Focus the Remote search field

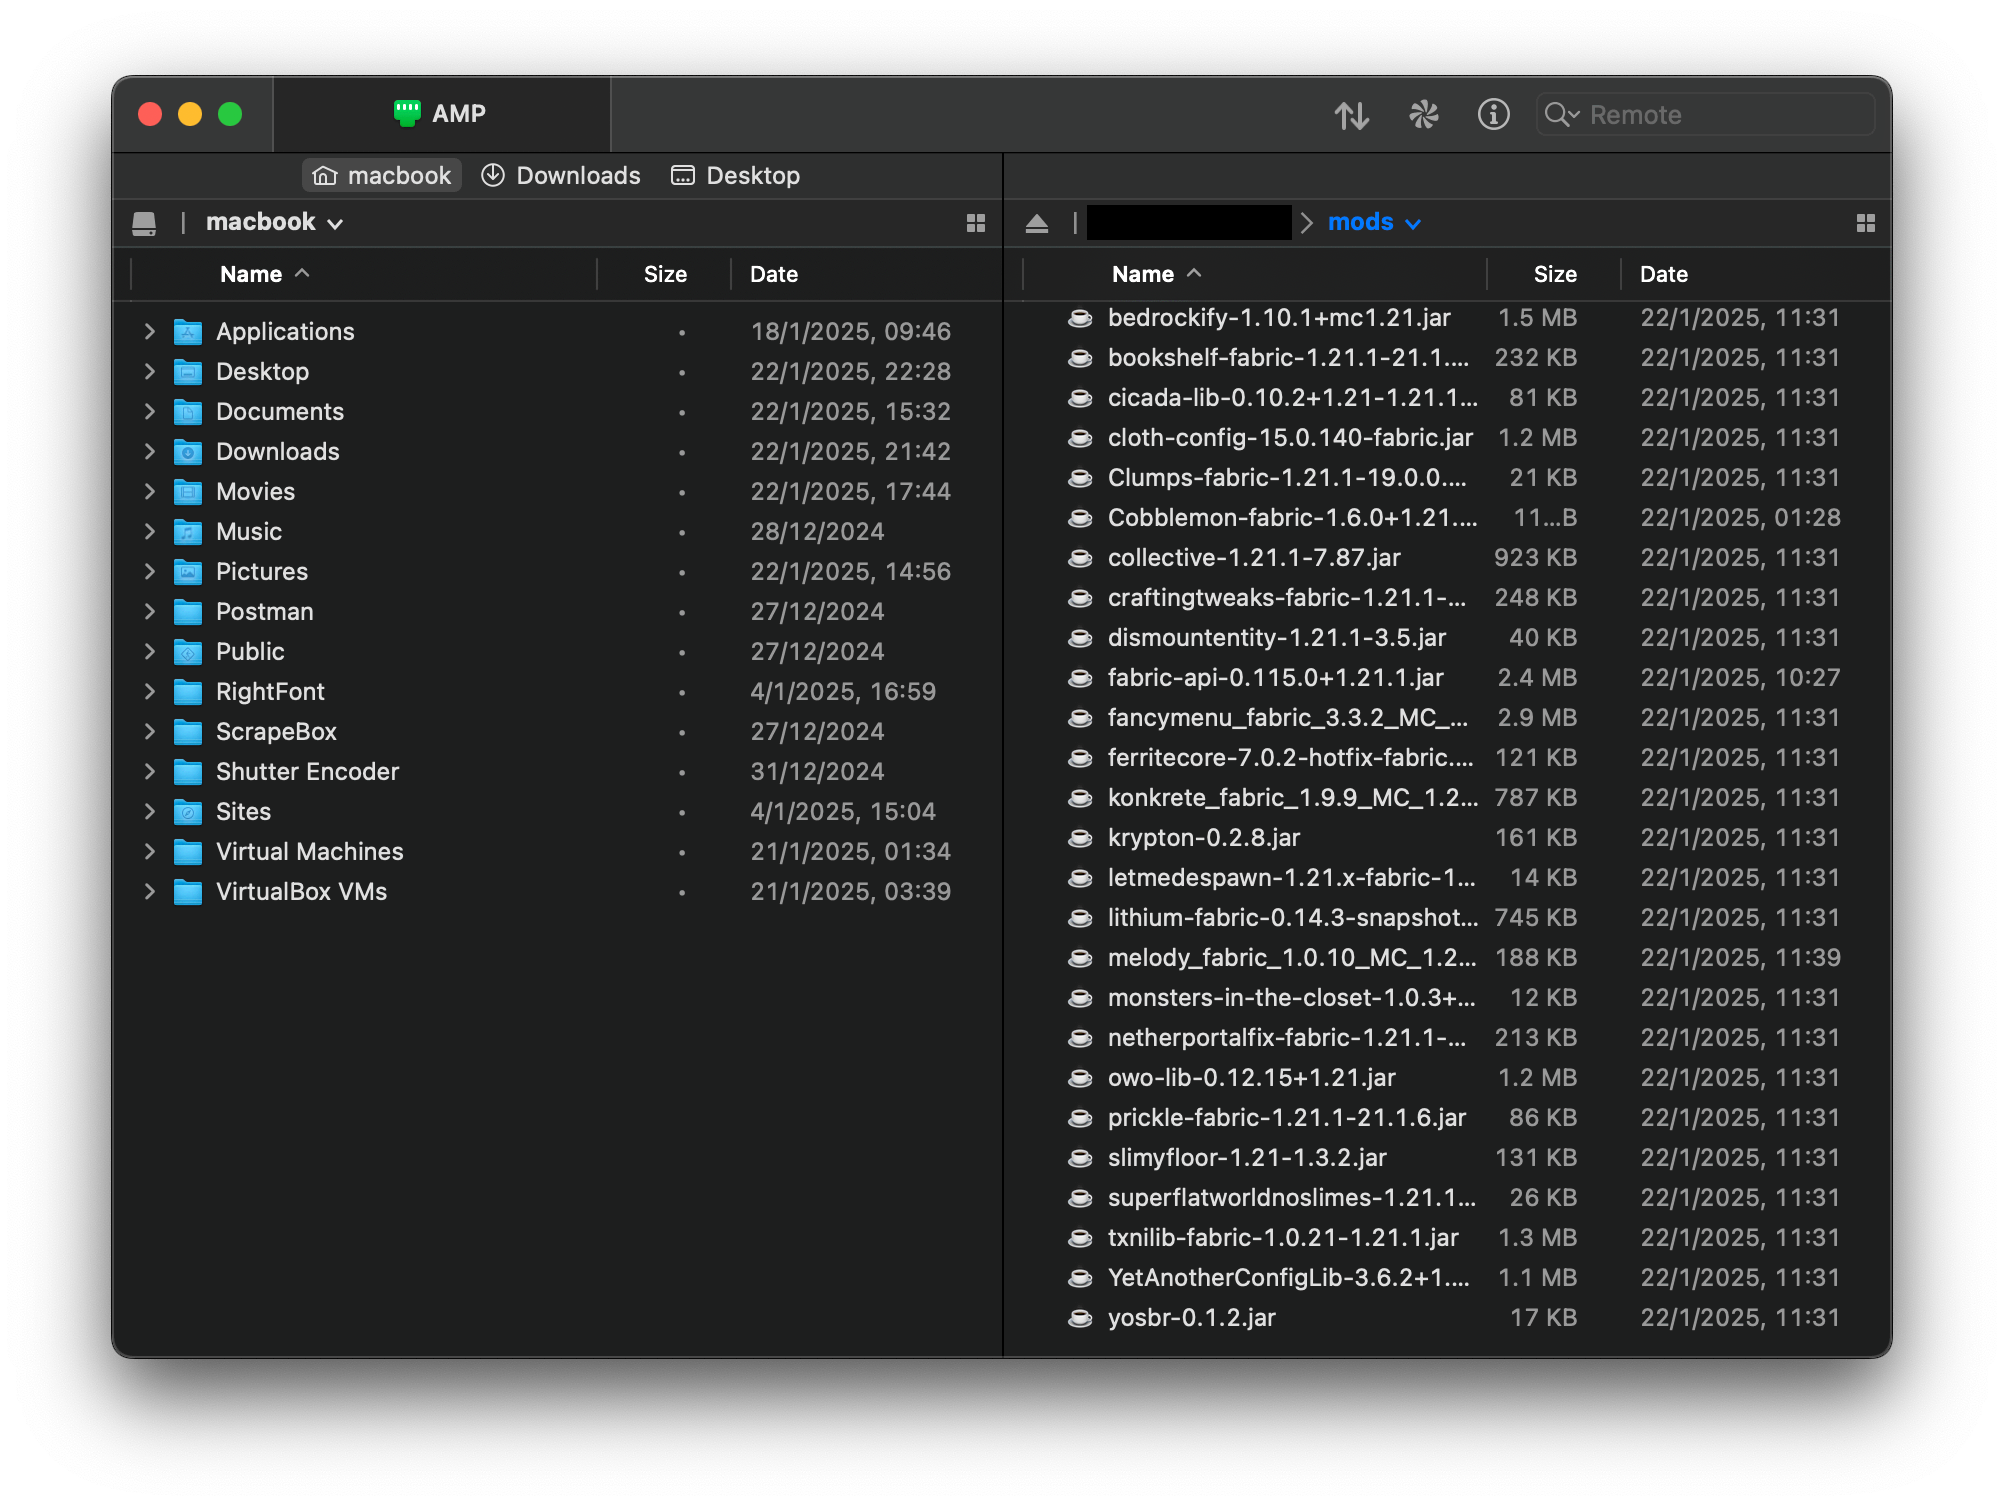[1705, 115]
